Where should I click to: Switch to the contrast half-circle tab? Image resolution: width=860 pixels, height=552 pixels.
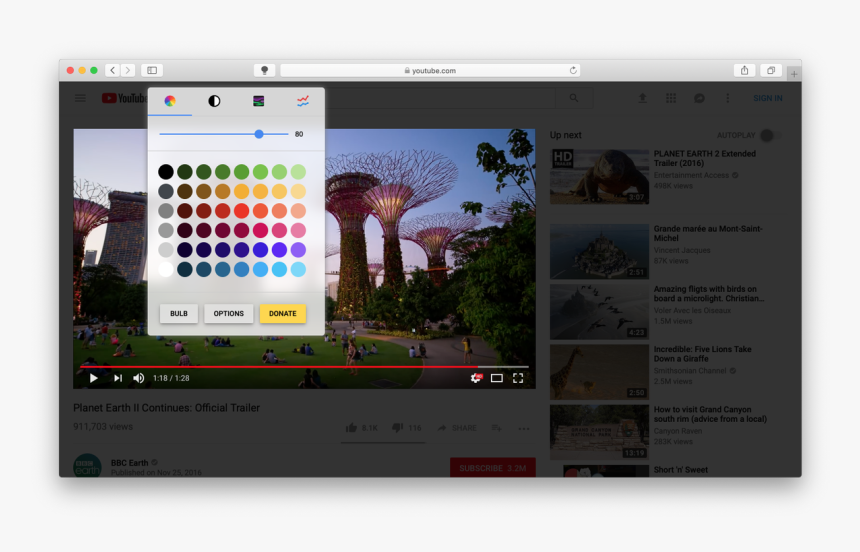[214, 101]
